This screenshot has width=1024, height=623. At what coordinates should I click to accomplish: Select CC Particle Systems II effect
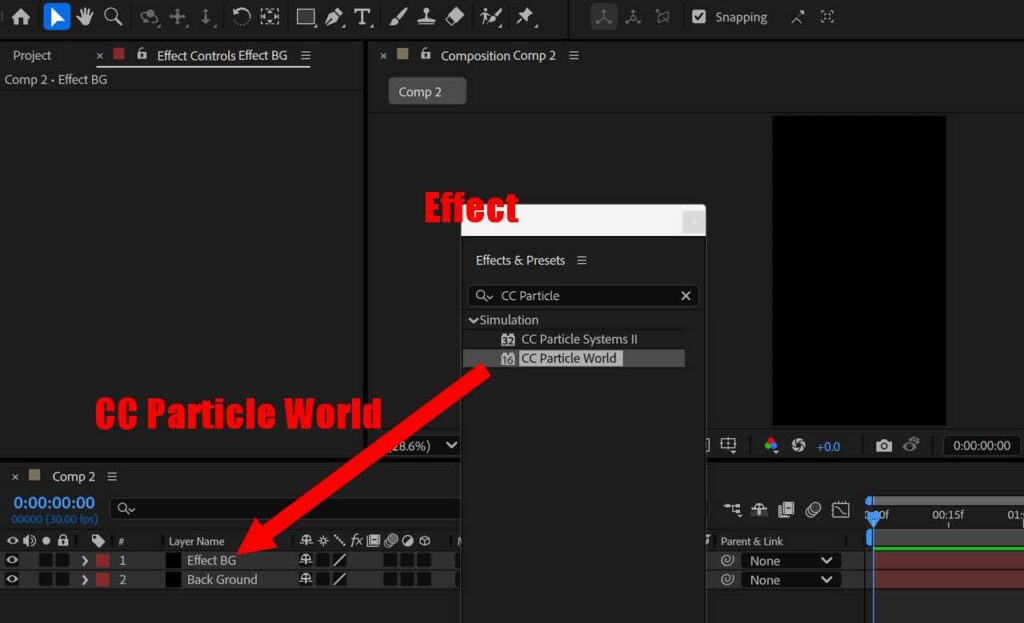[x=579, y=339]
